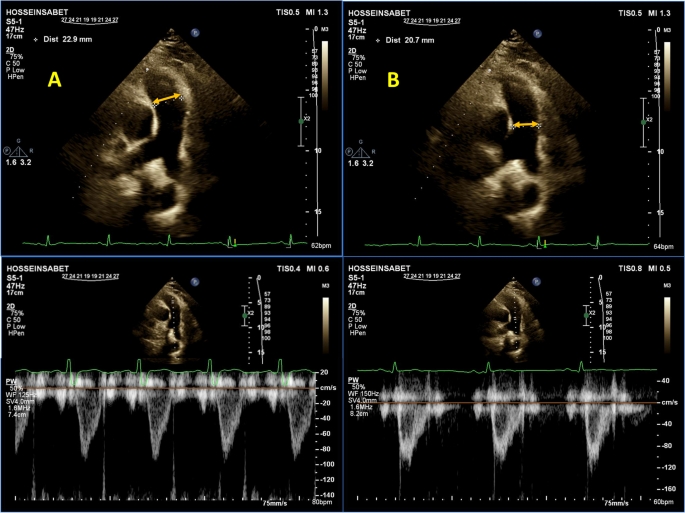Click the '1.6 3.2' frequency values in panel A
The height and width of the screenshot is (513, 685).
point(18,163)
